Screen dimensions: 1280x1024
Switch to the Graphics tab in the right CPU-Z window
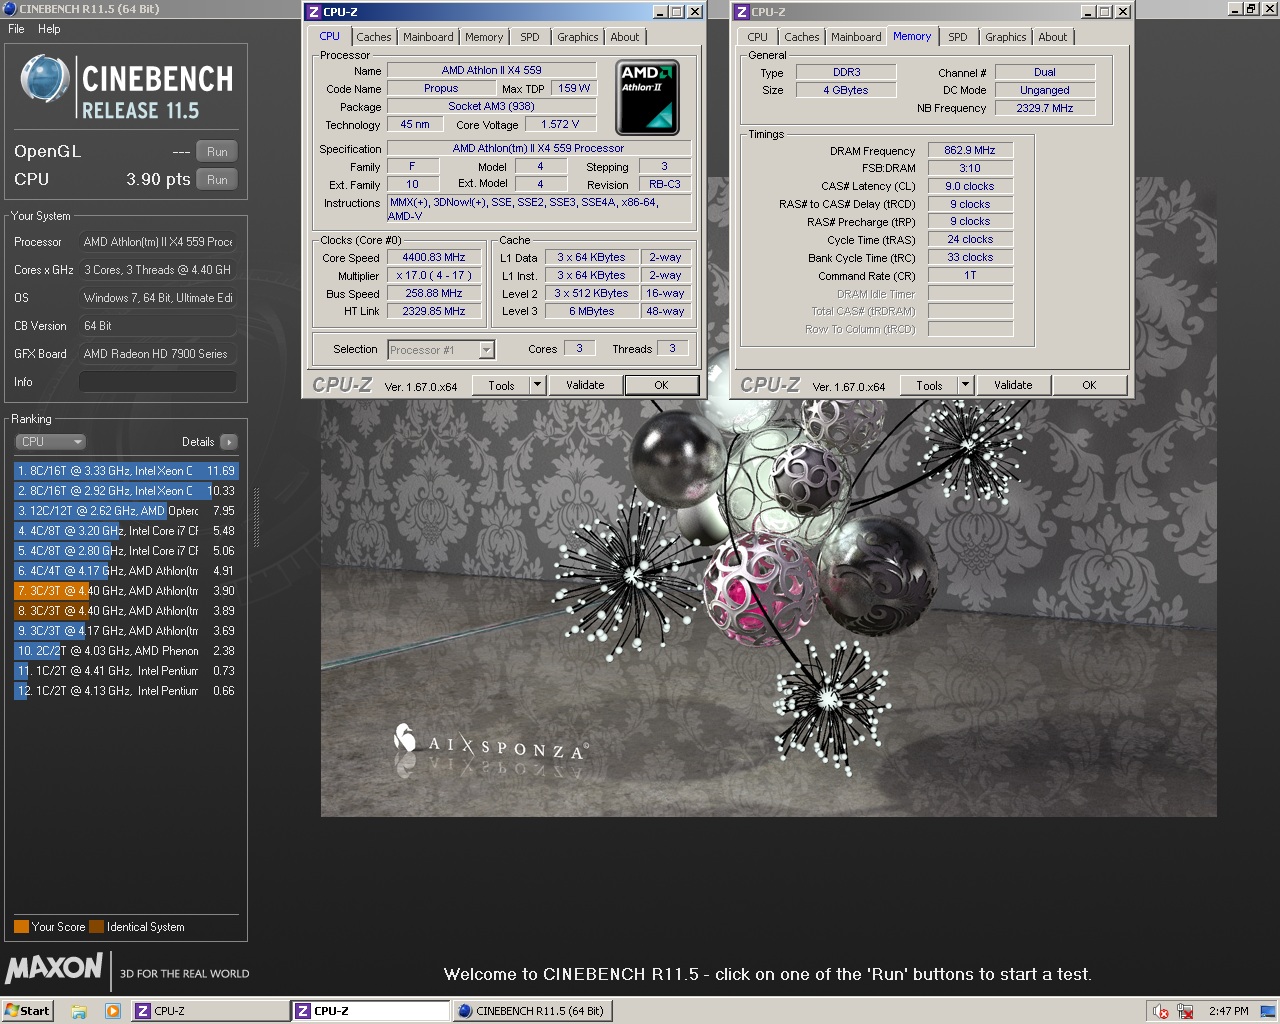1006,37
